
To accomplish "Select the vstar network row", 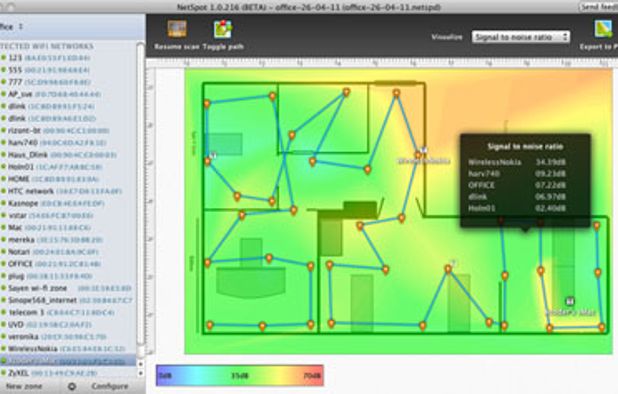I will 69,216.
